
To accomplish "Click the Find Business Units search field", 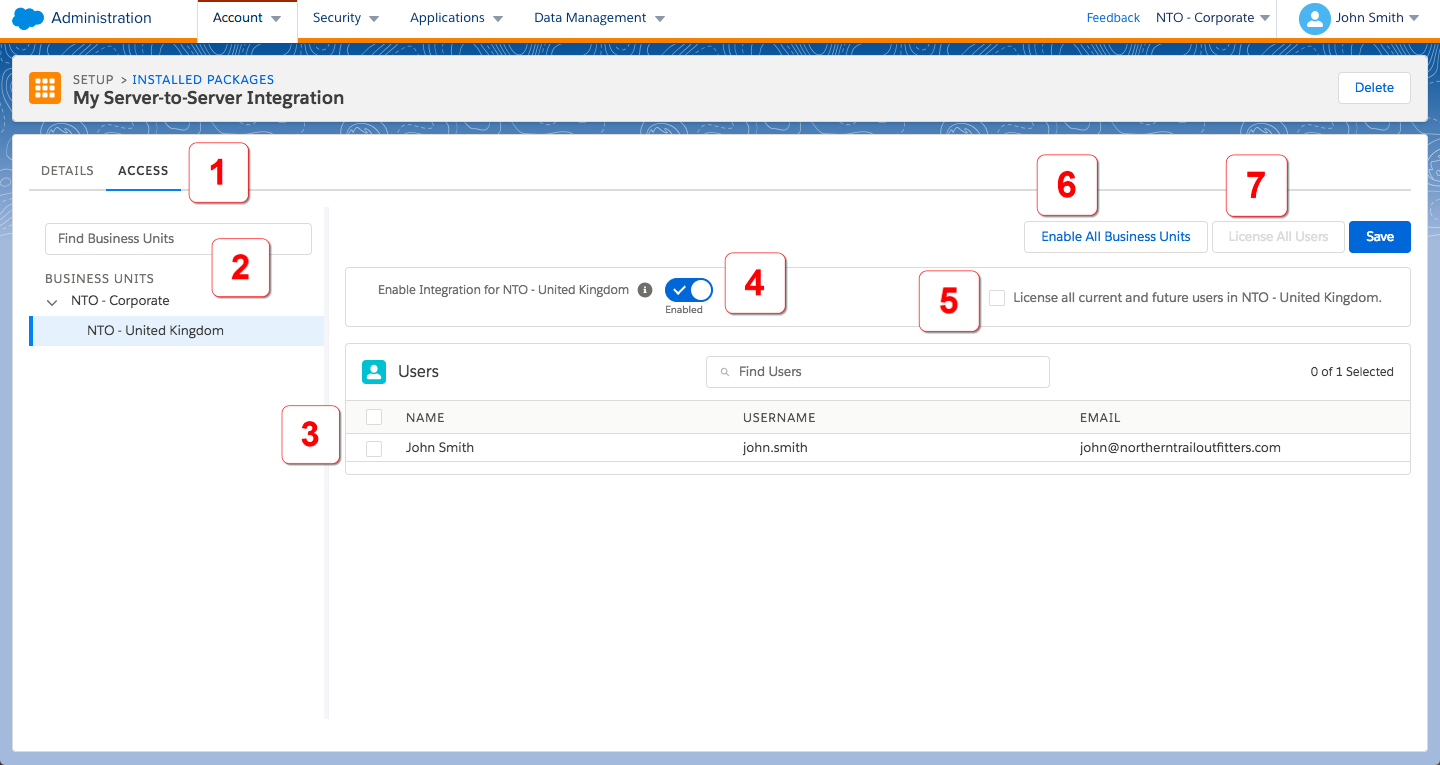I will click(178, 239).
